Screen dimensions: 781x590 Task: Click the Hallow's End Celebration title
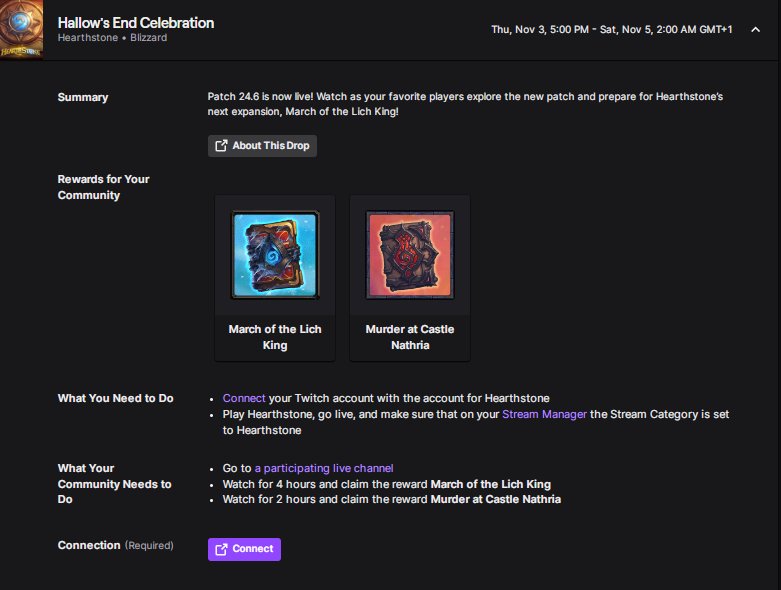tap(136, 23)
